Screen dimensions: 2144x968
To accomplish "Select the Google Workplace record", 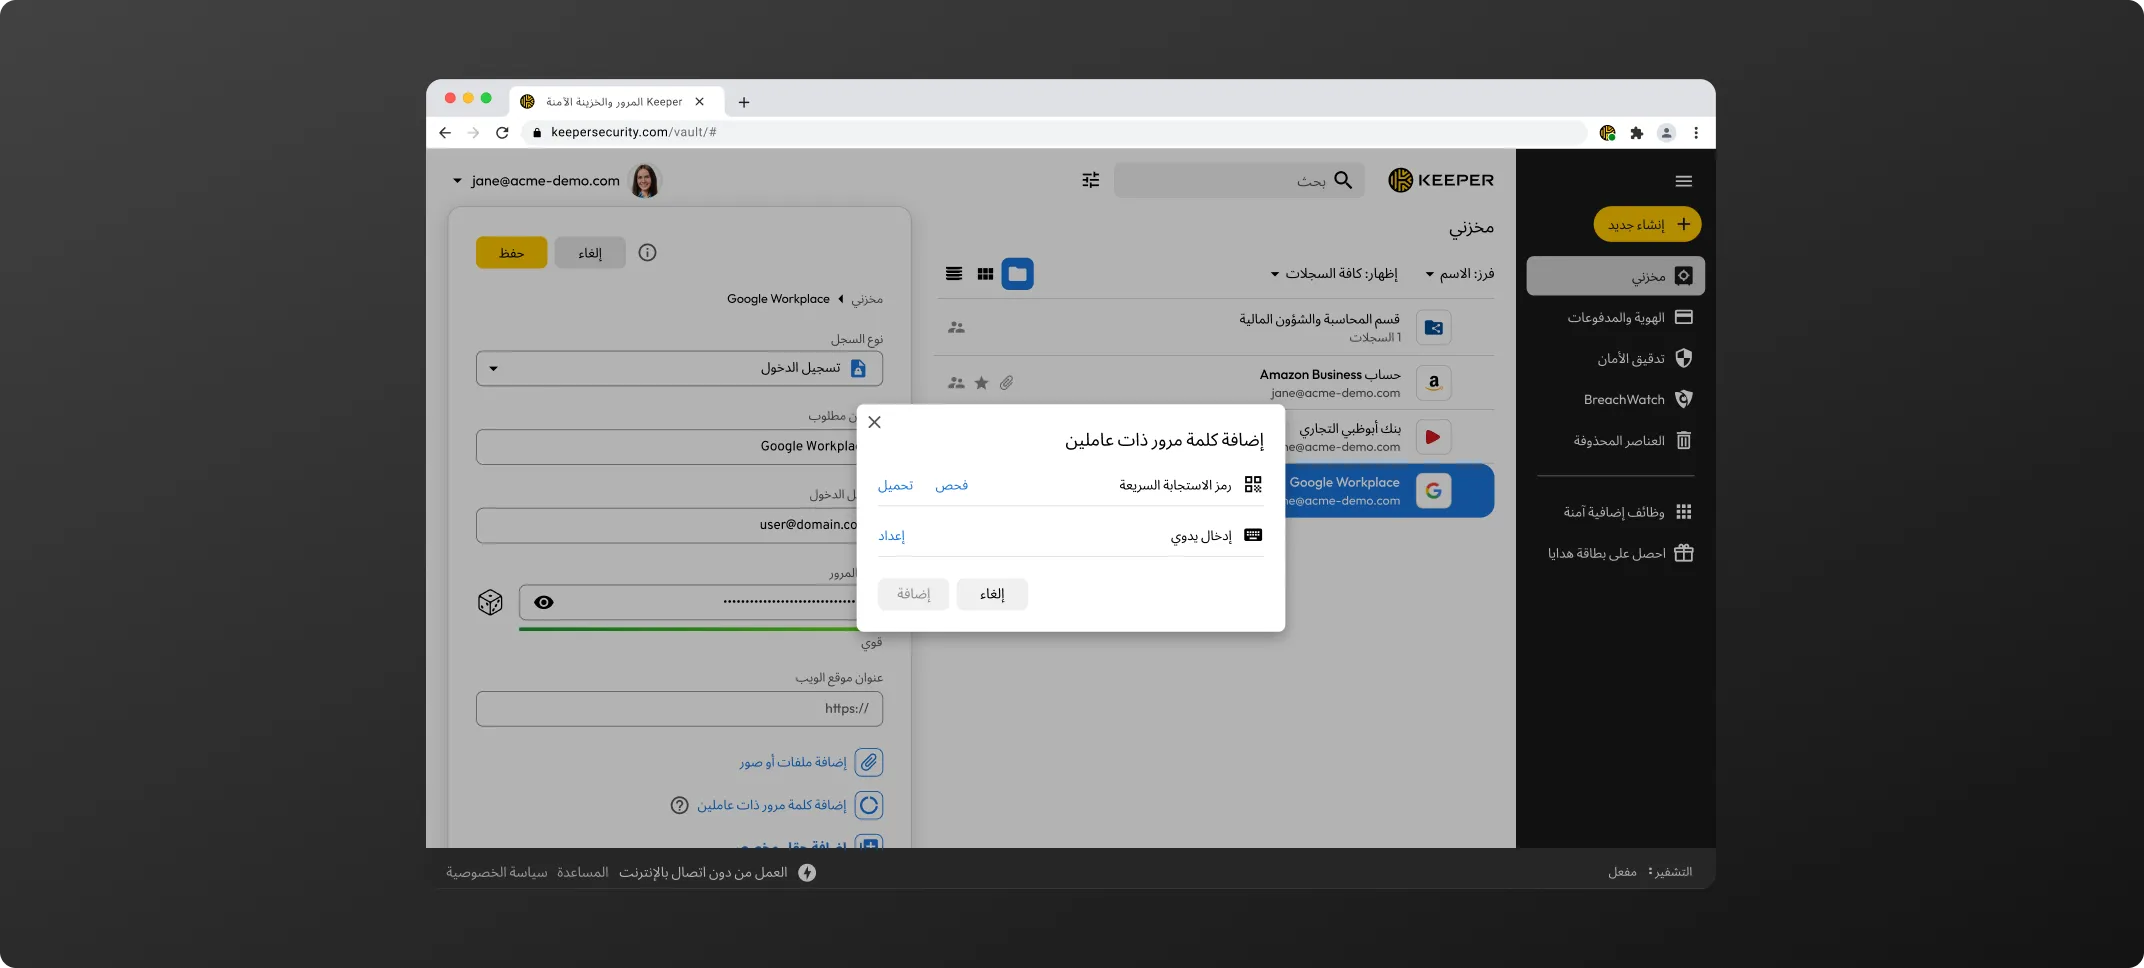I will 1390,491.
